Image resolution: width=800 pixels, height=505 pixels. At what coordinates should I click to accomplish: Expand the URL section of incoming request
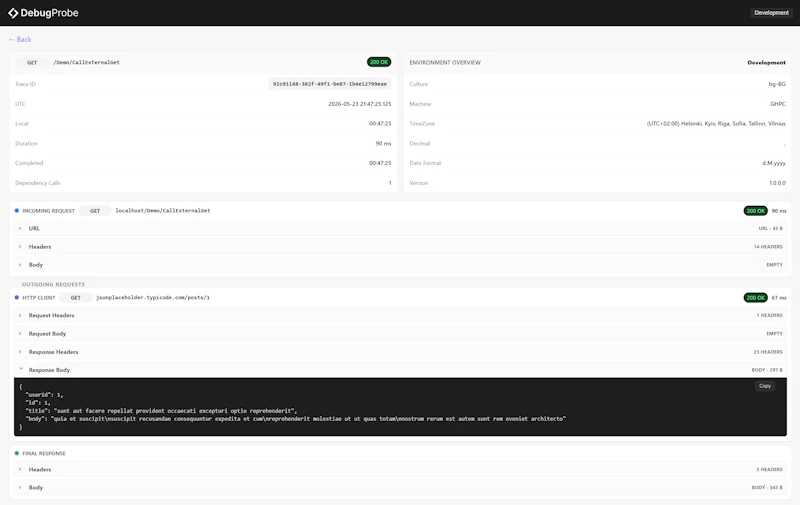point(400,229)
